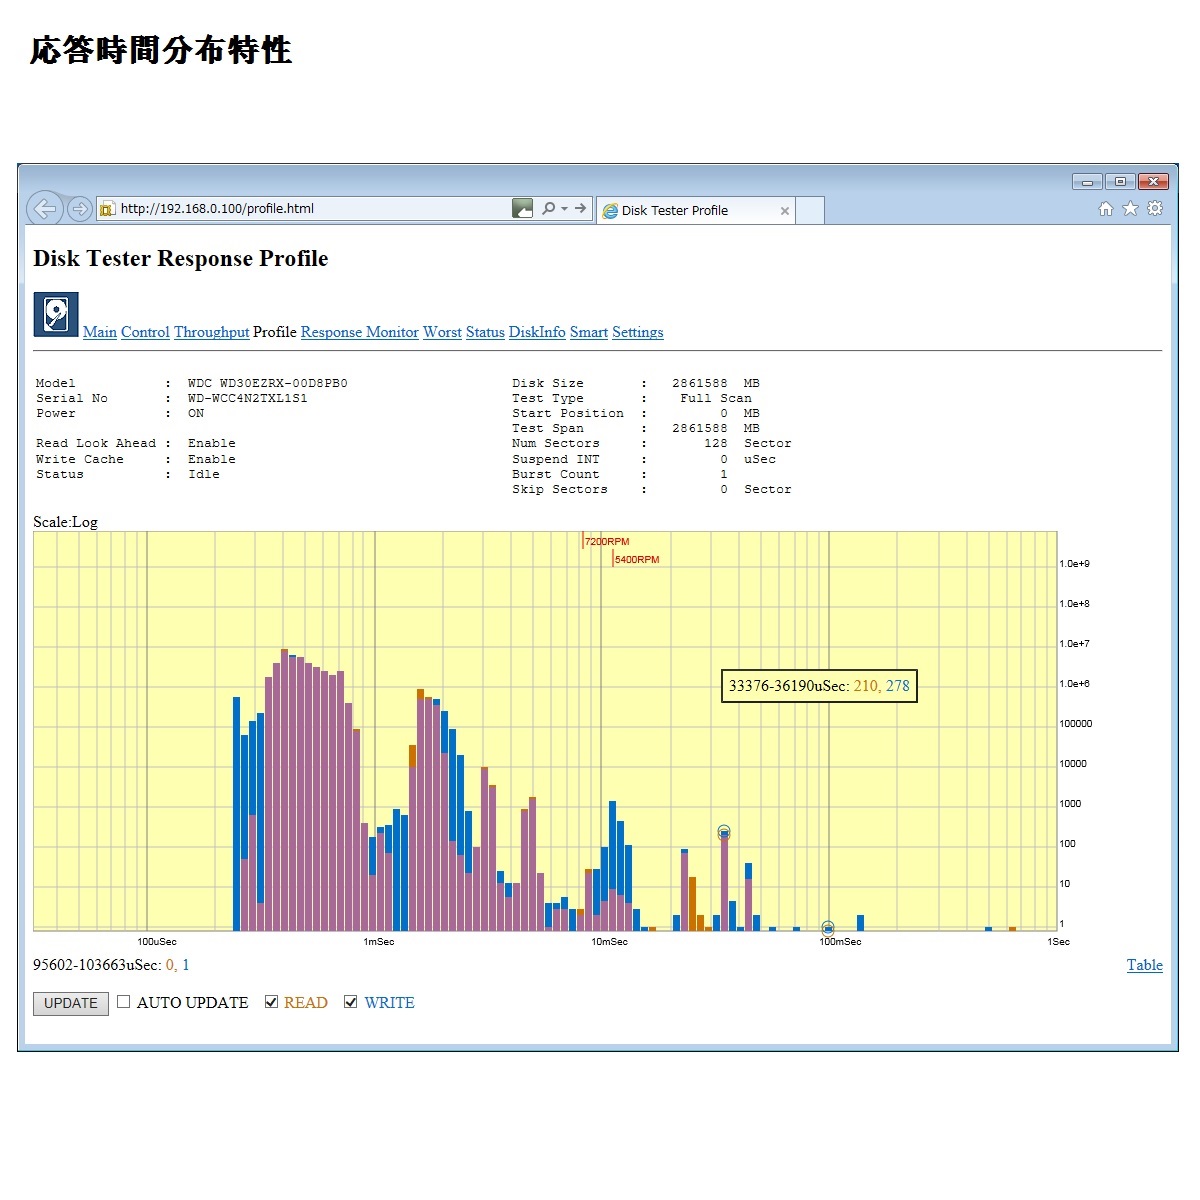1200x1200 pixels.
Task: Open the browser Tools gear icon
Action: pyautogui.click(x=1155, y=209)
